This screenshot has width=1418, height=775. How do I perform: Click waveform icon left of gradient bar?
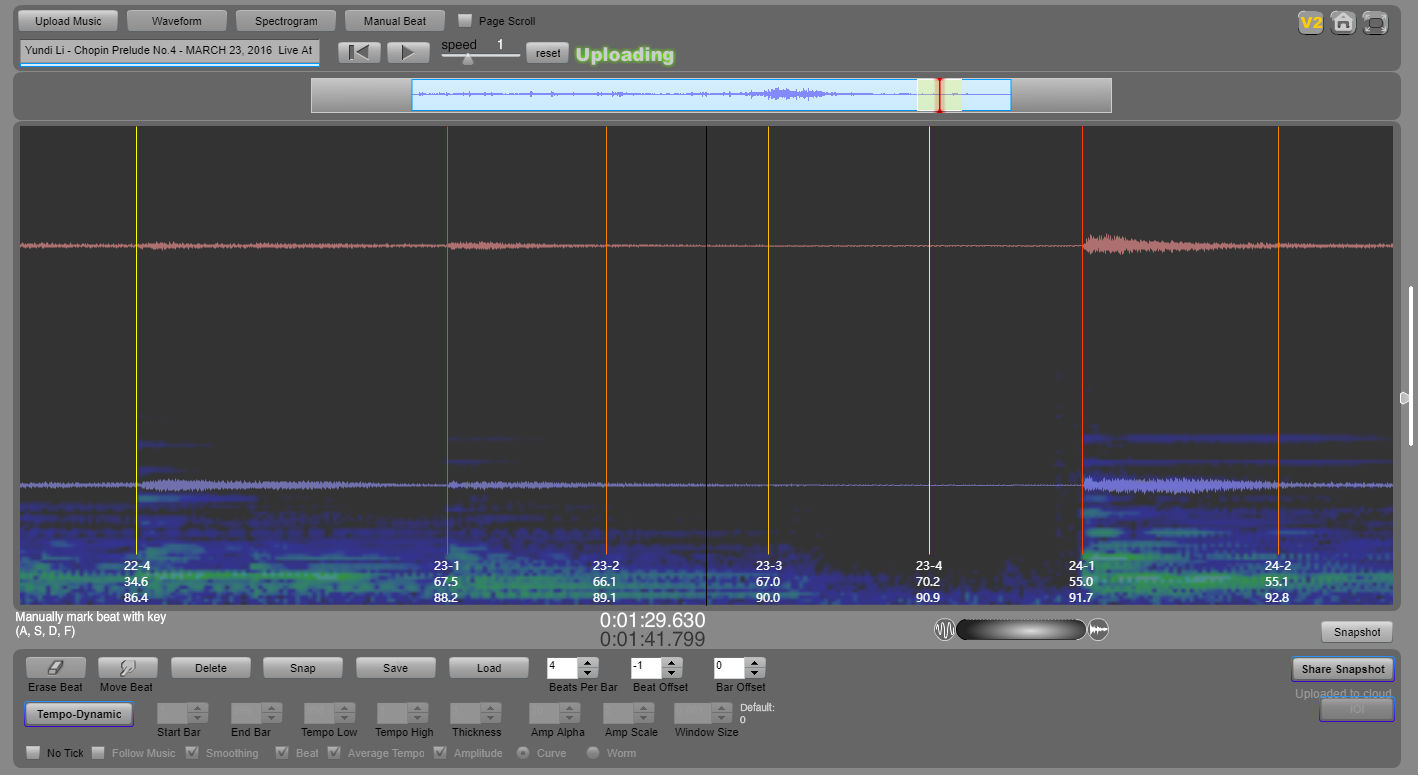[944, 630]
